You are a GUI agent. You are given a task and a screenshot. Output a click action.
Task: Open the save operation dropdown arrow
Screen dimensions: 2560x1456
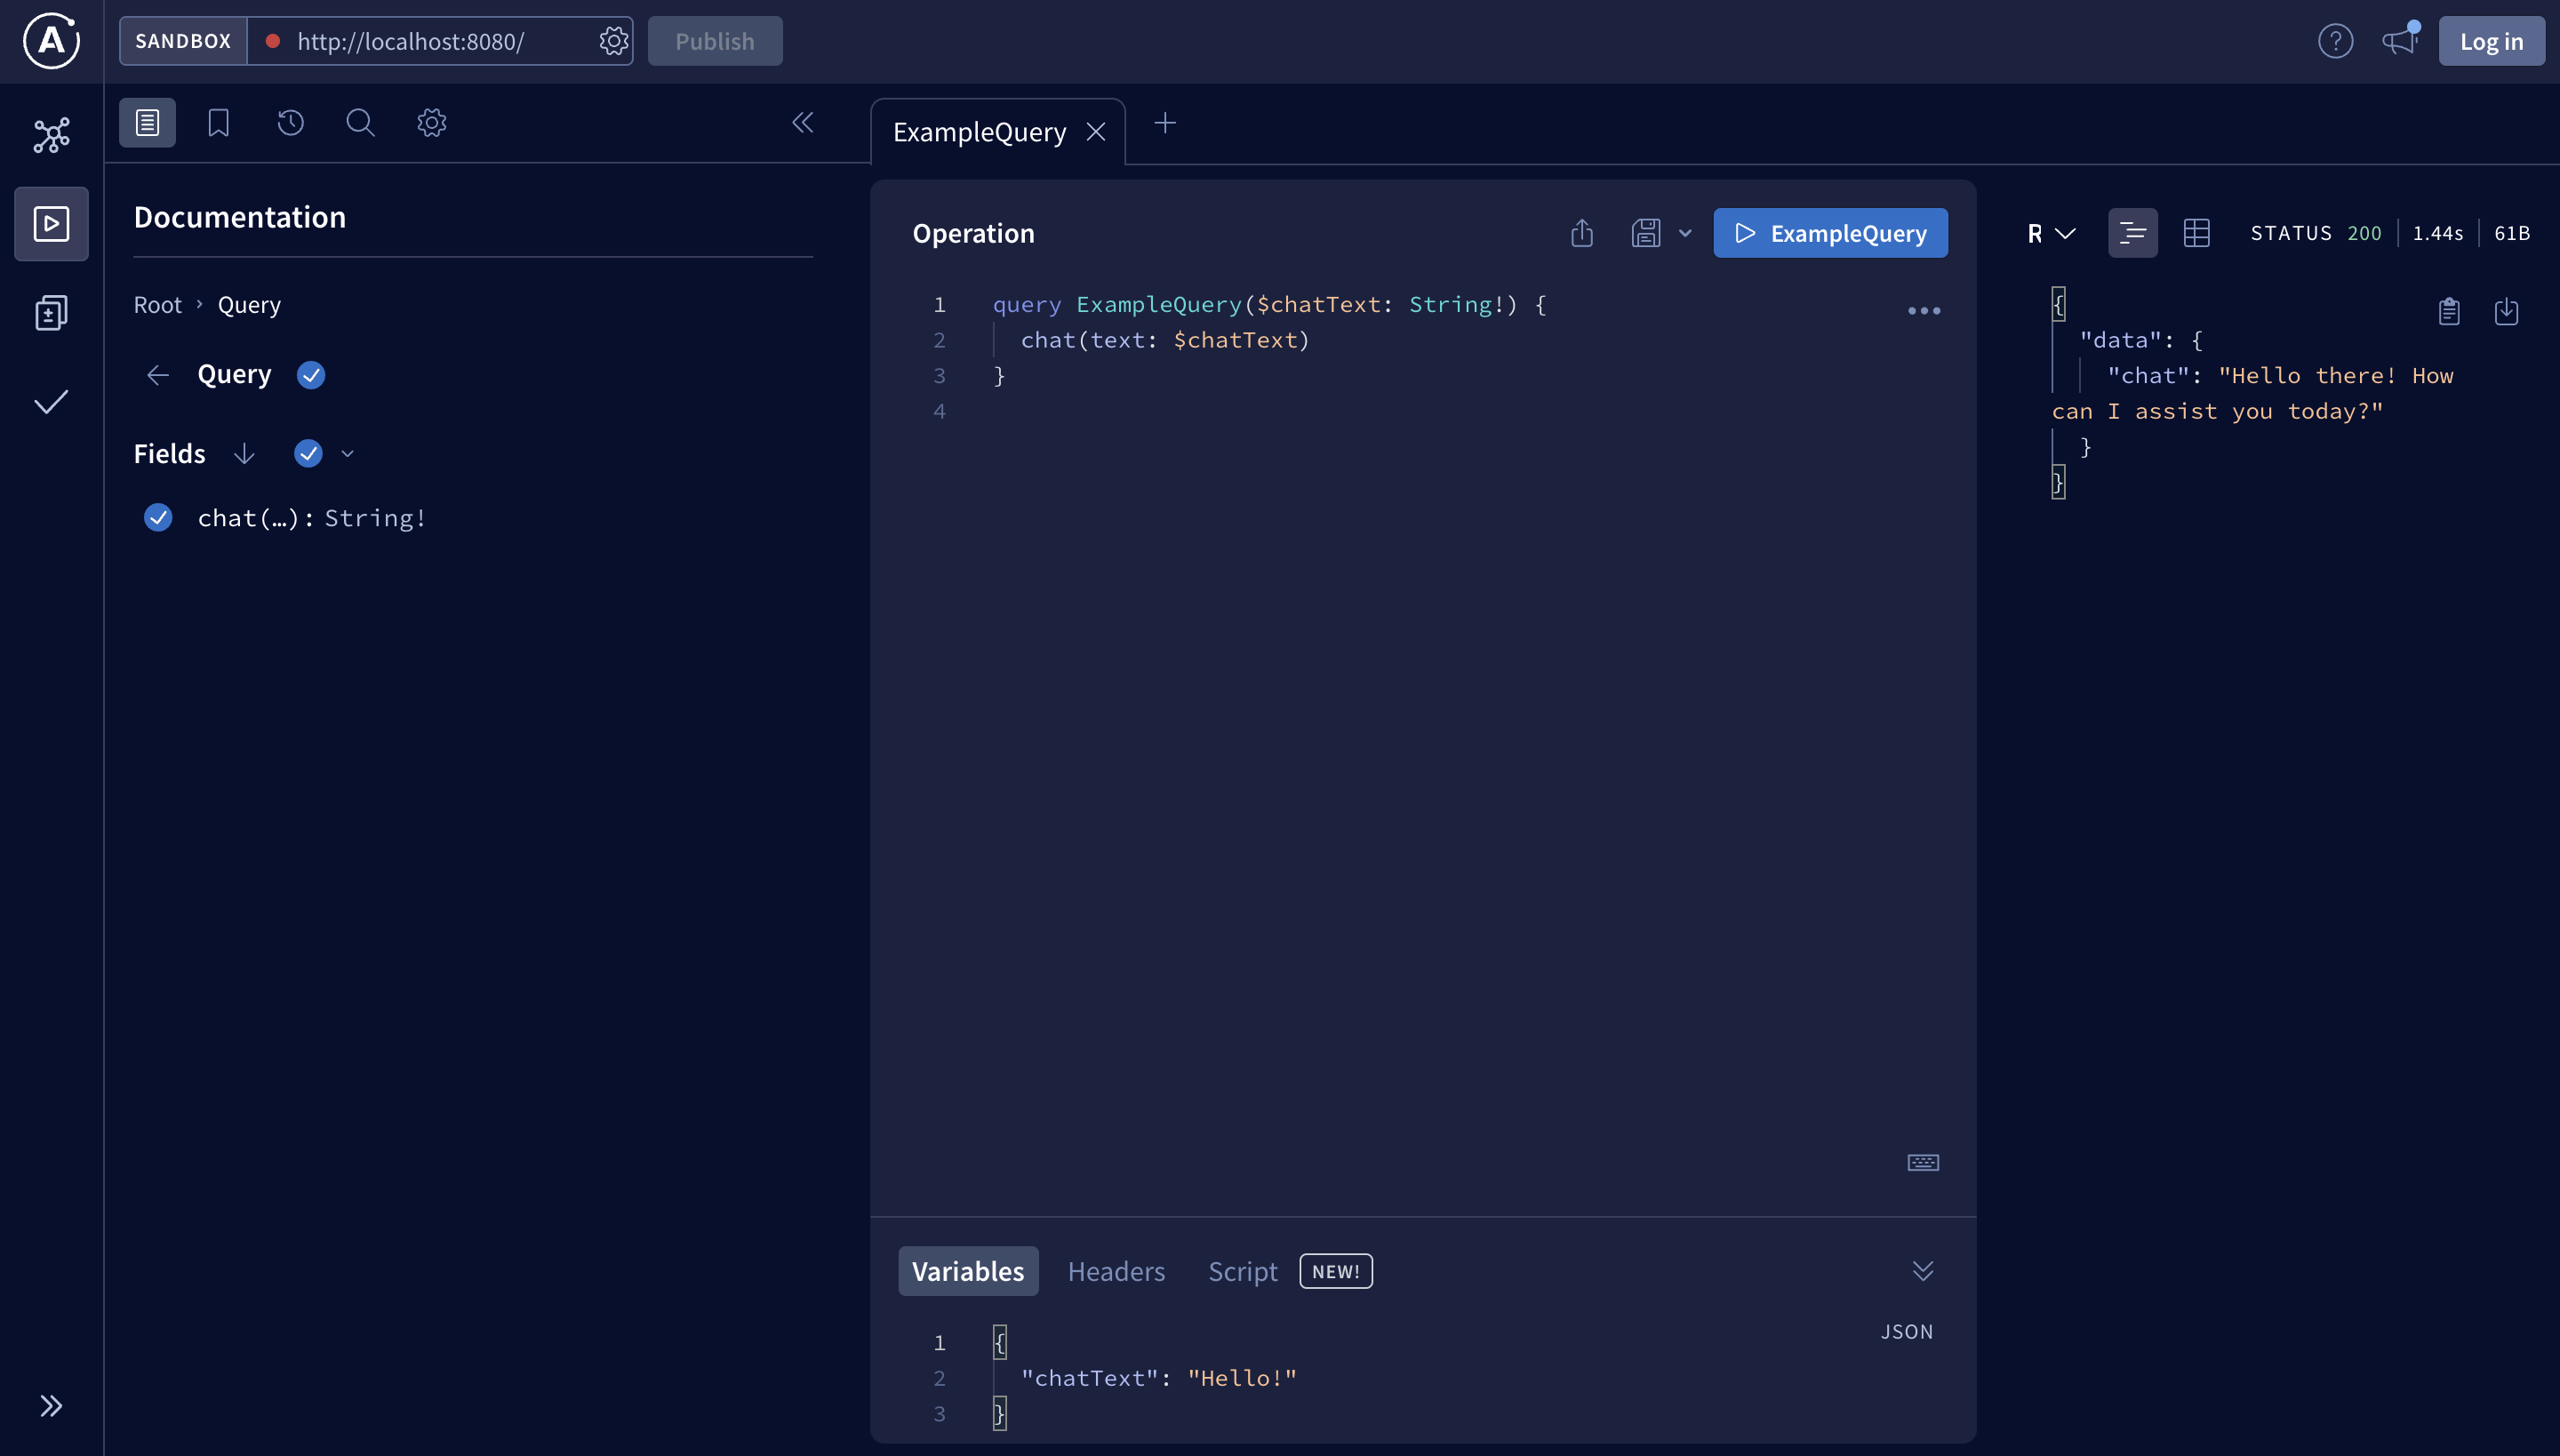pyautogui.click(x=1685, y=233)
